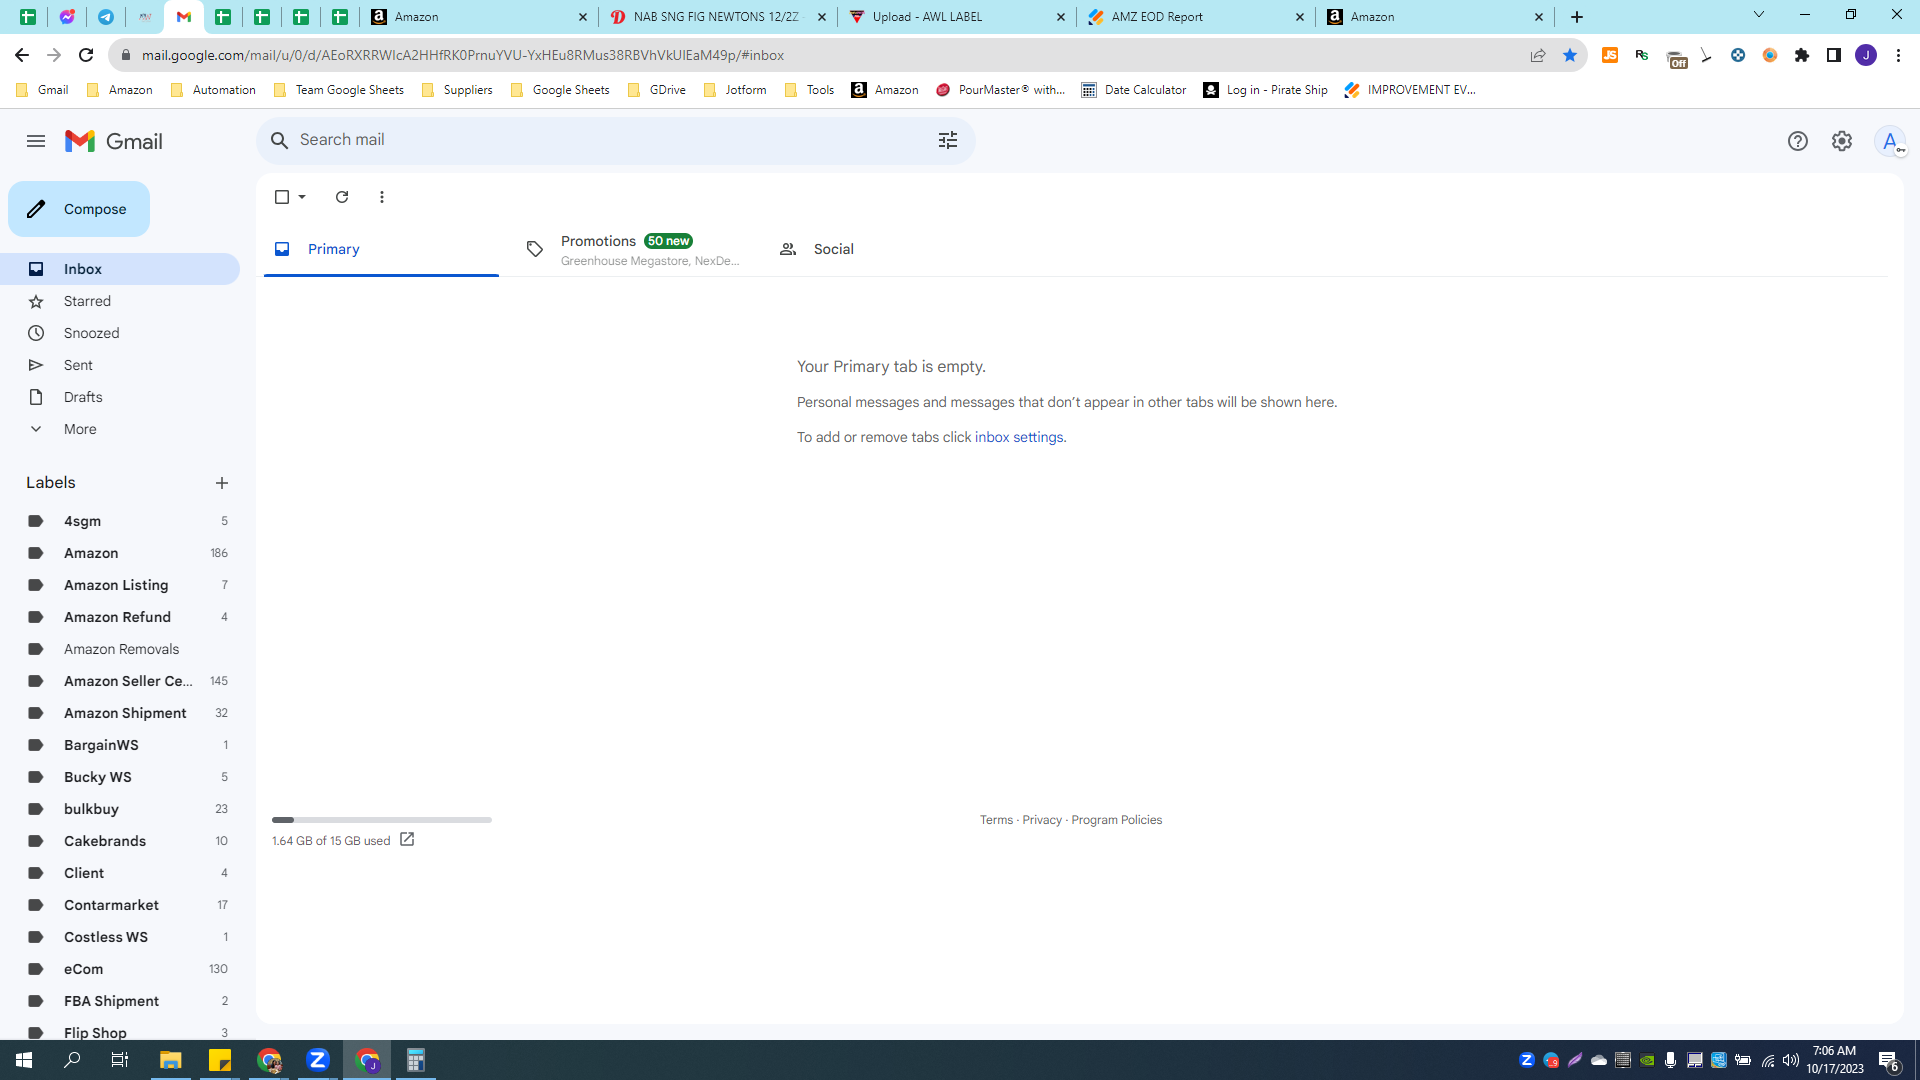1920x1080 pixels.
Task: Switch to the Promotions tab
Action: [635, 249]
